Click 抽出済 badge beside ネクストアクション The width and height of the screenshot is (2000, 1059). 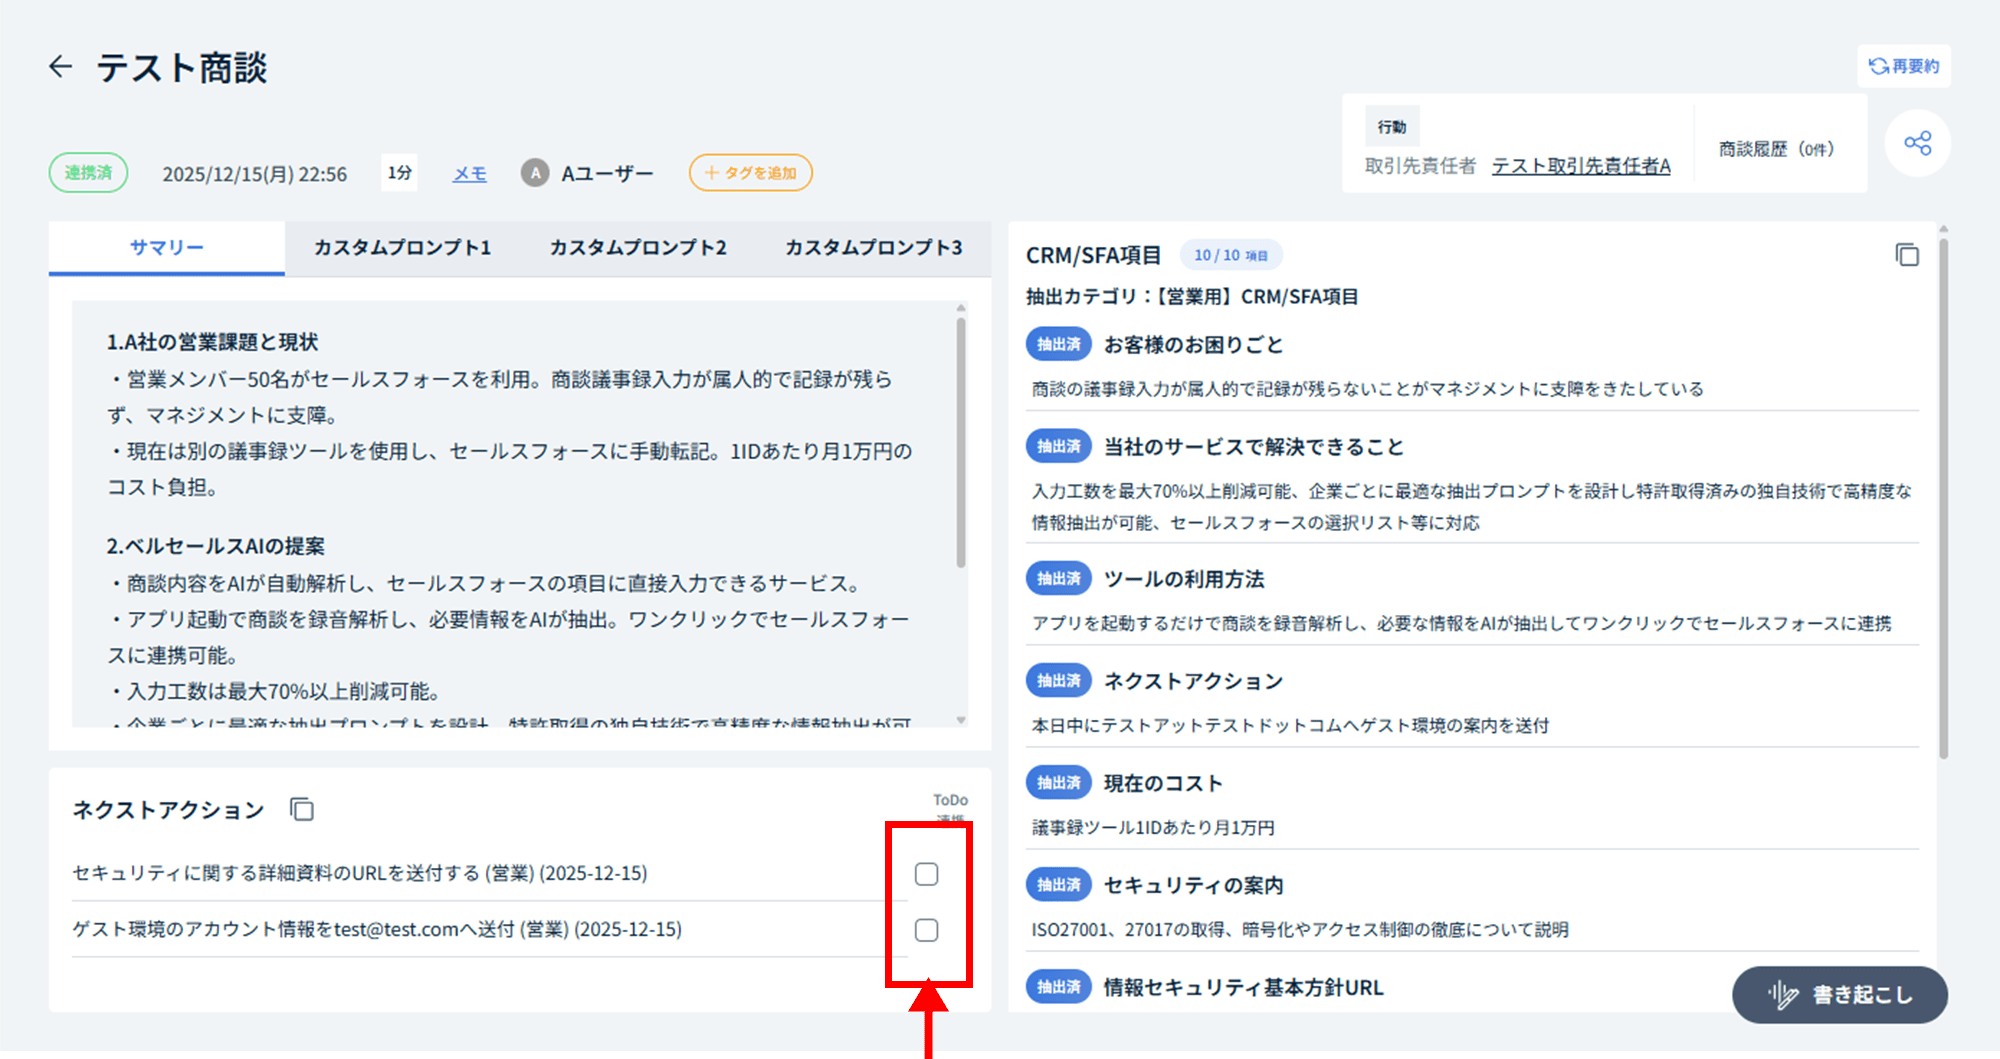(1058, 681)
